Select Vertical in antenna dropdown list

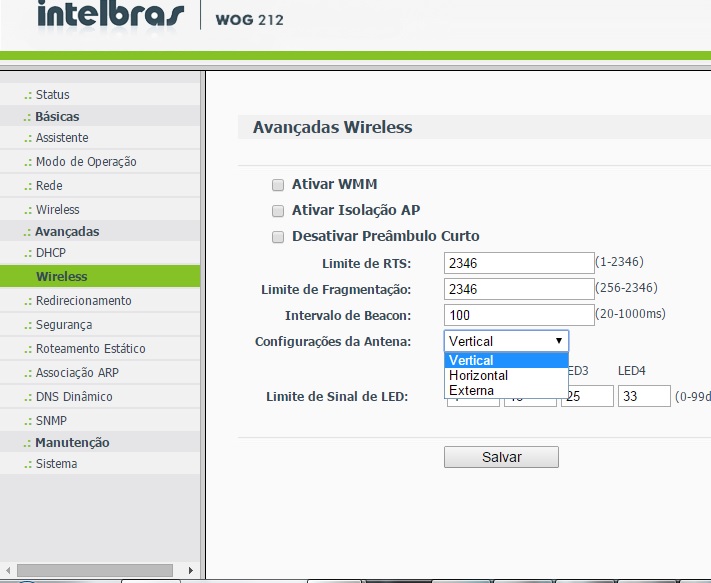click(x=506, y=360)
